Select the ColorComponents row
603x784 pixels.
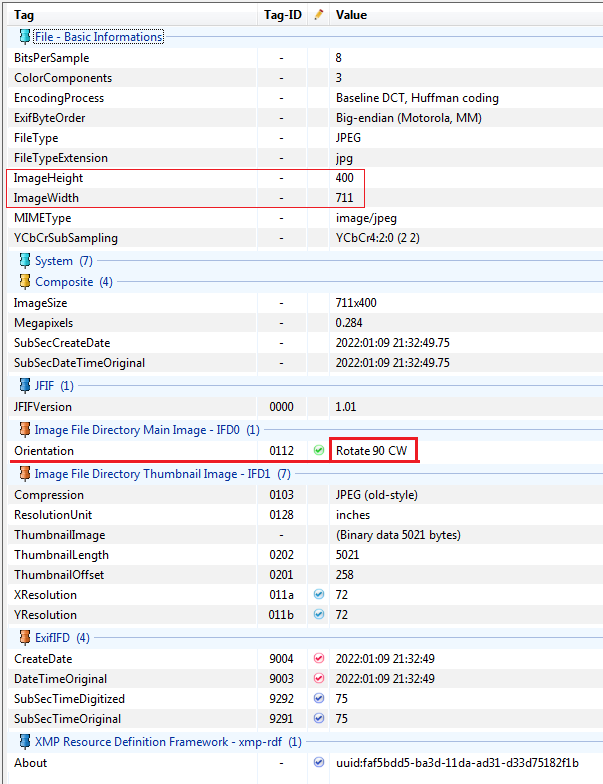point(305,78)
